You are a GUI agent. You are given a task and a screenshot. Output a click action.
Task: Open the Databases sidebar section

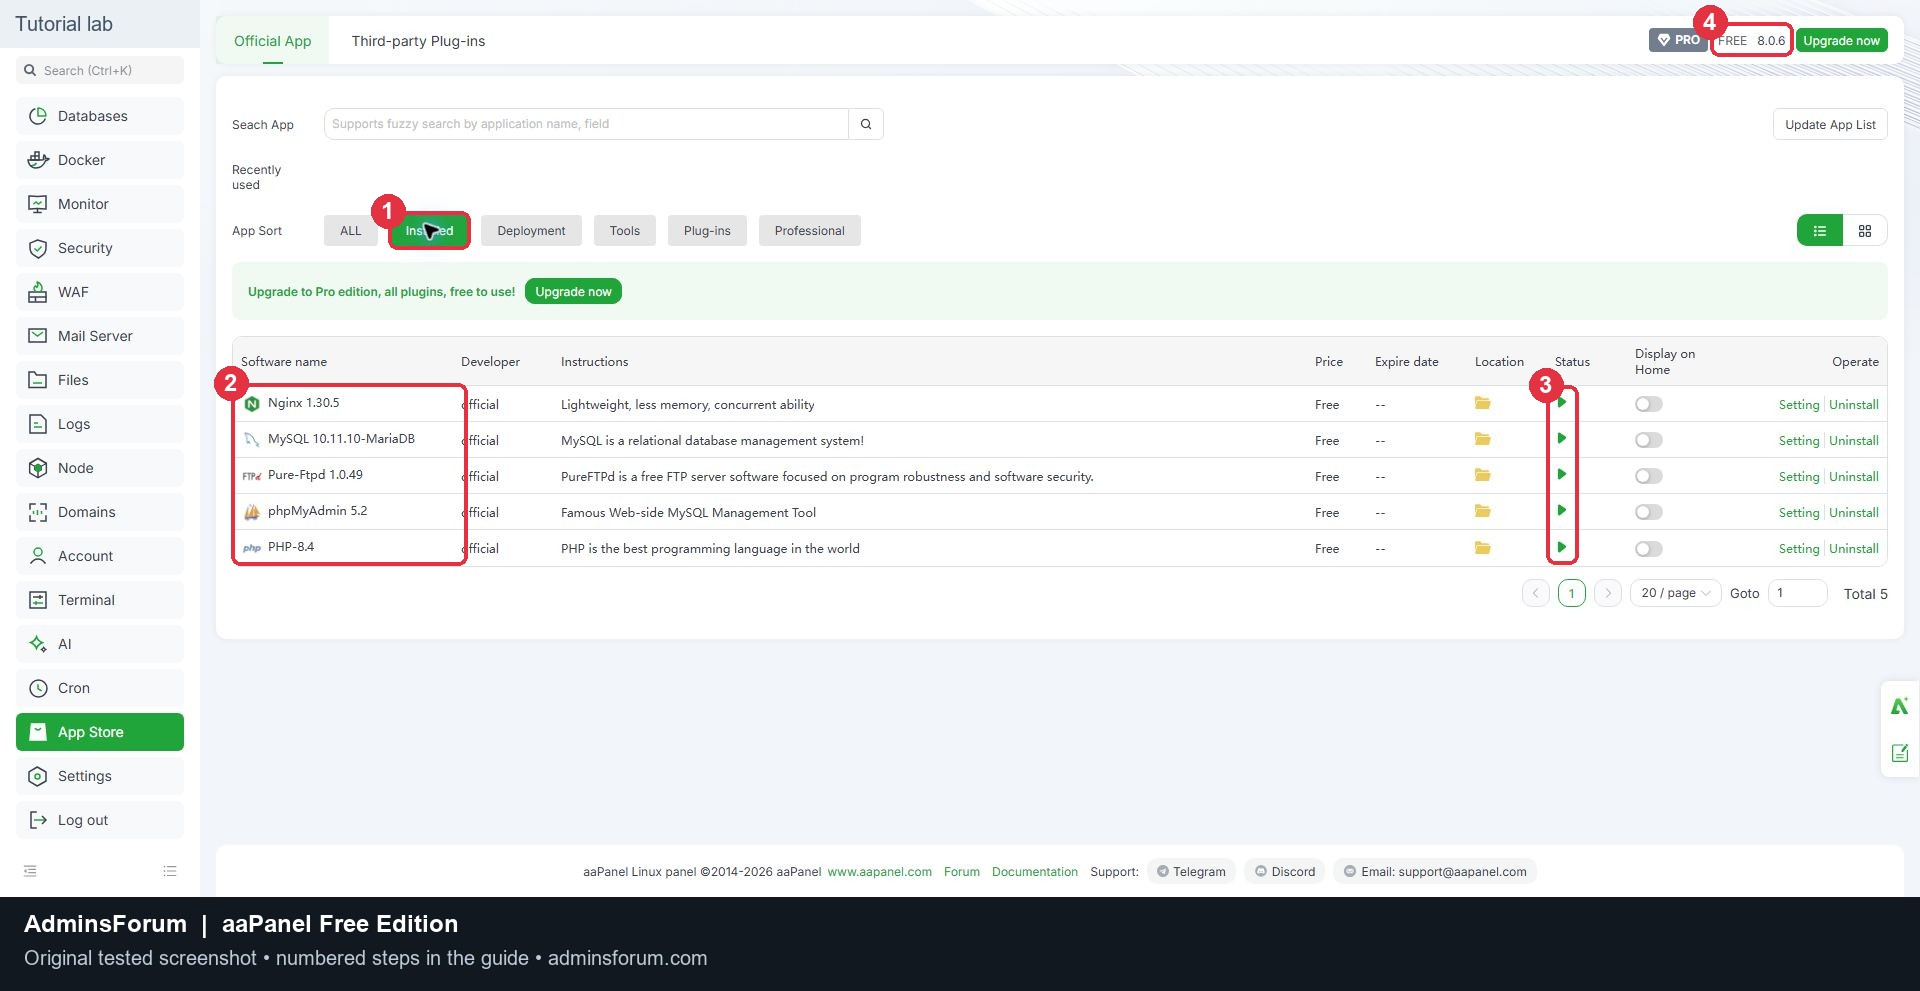pos(100,116)
